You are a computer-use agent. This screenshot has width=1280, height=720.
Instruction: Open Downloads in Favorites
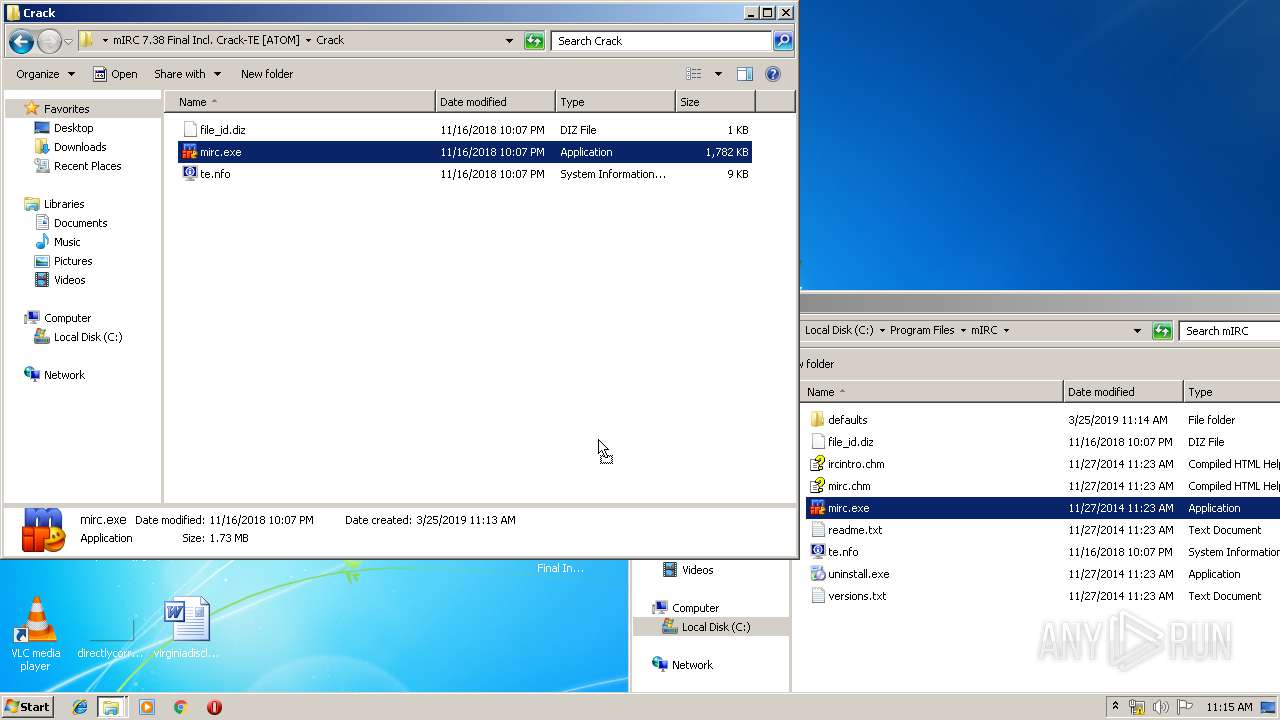pyautogui.click(x=80, y=147)
